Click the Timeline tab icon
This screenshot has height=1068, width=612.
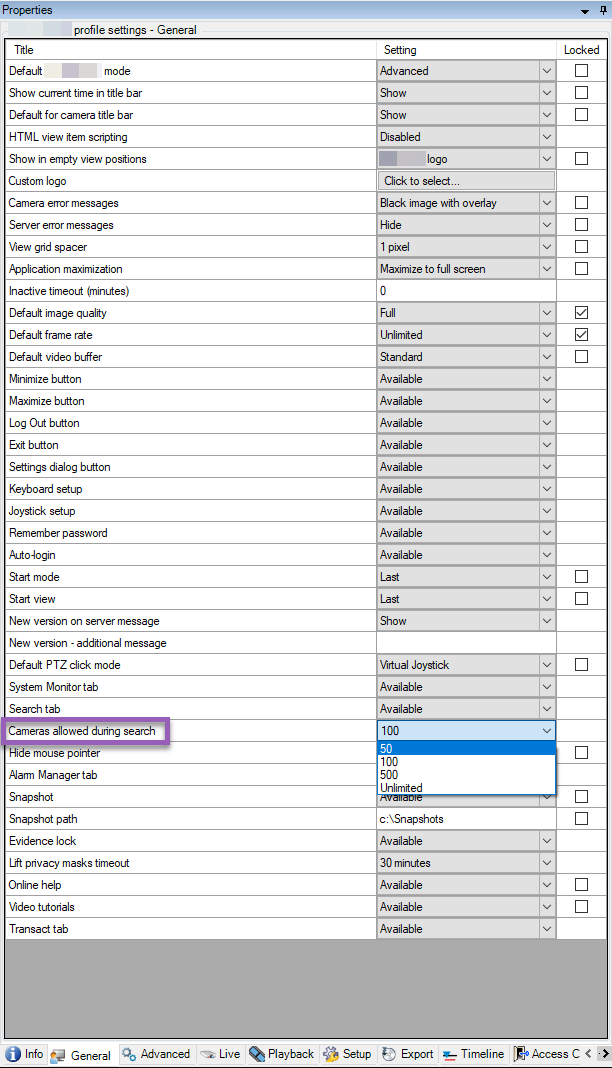point(449,1054)
